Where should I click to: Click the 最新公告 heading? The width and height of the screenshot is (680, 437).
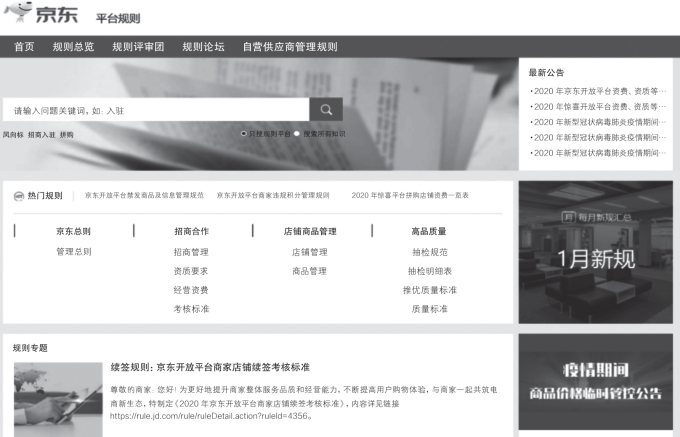pos(546,72)
